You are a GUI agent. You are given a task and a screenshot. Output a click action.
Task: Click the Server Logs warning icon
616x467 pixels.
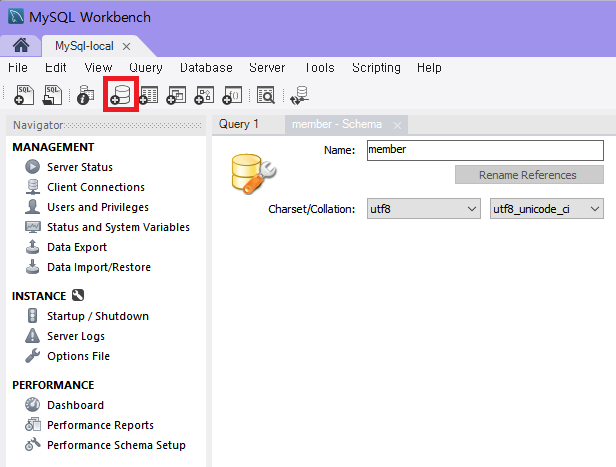33,335
